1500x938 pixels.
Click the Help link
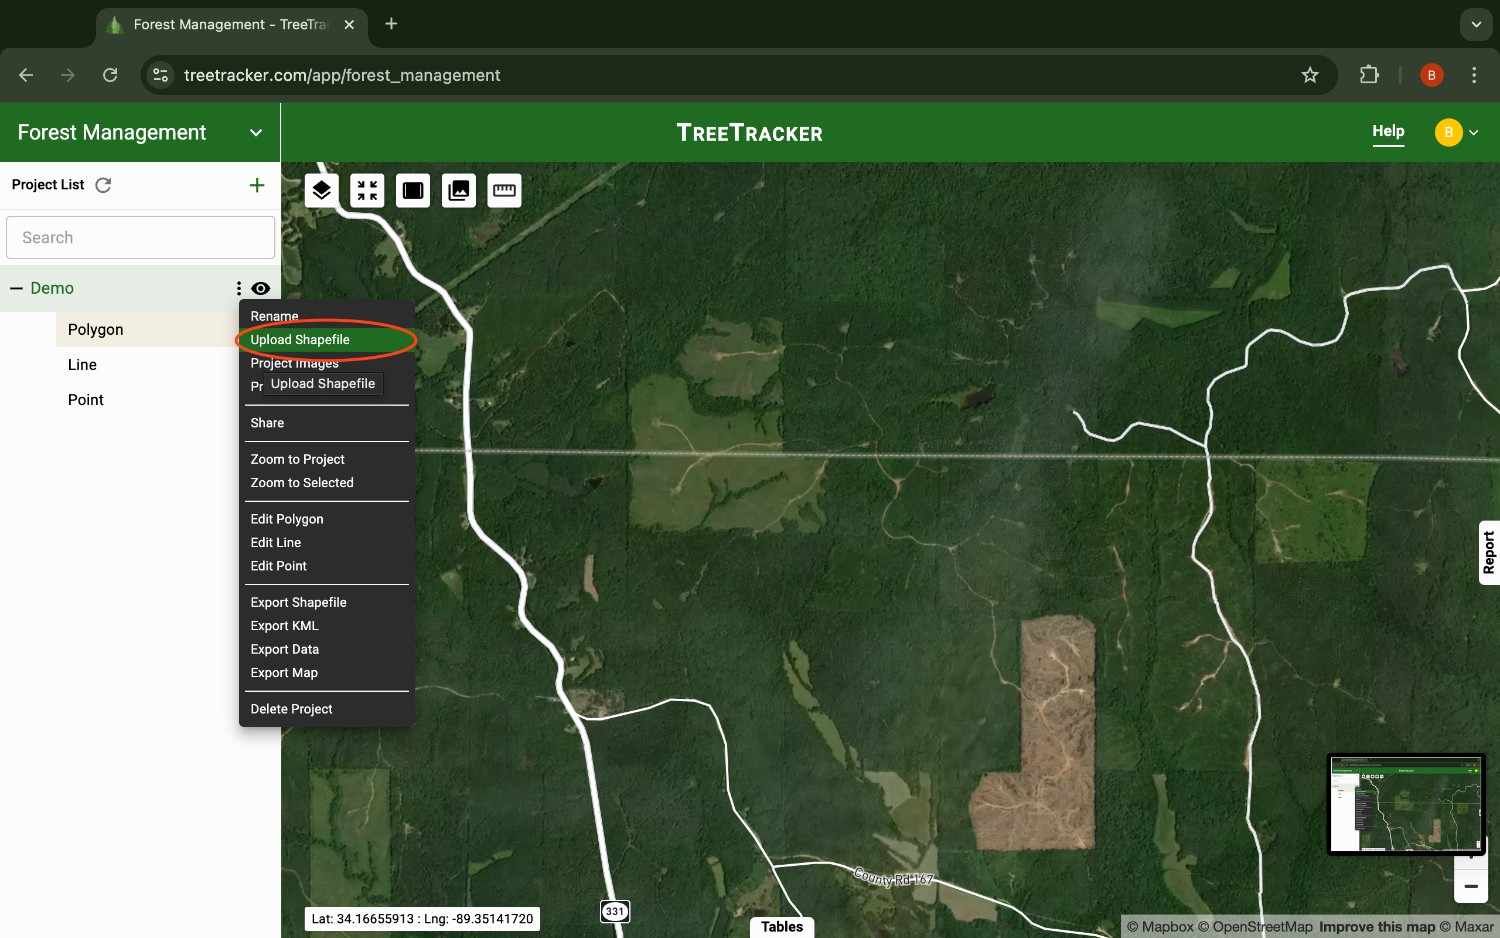(1388, 130)
